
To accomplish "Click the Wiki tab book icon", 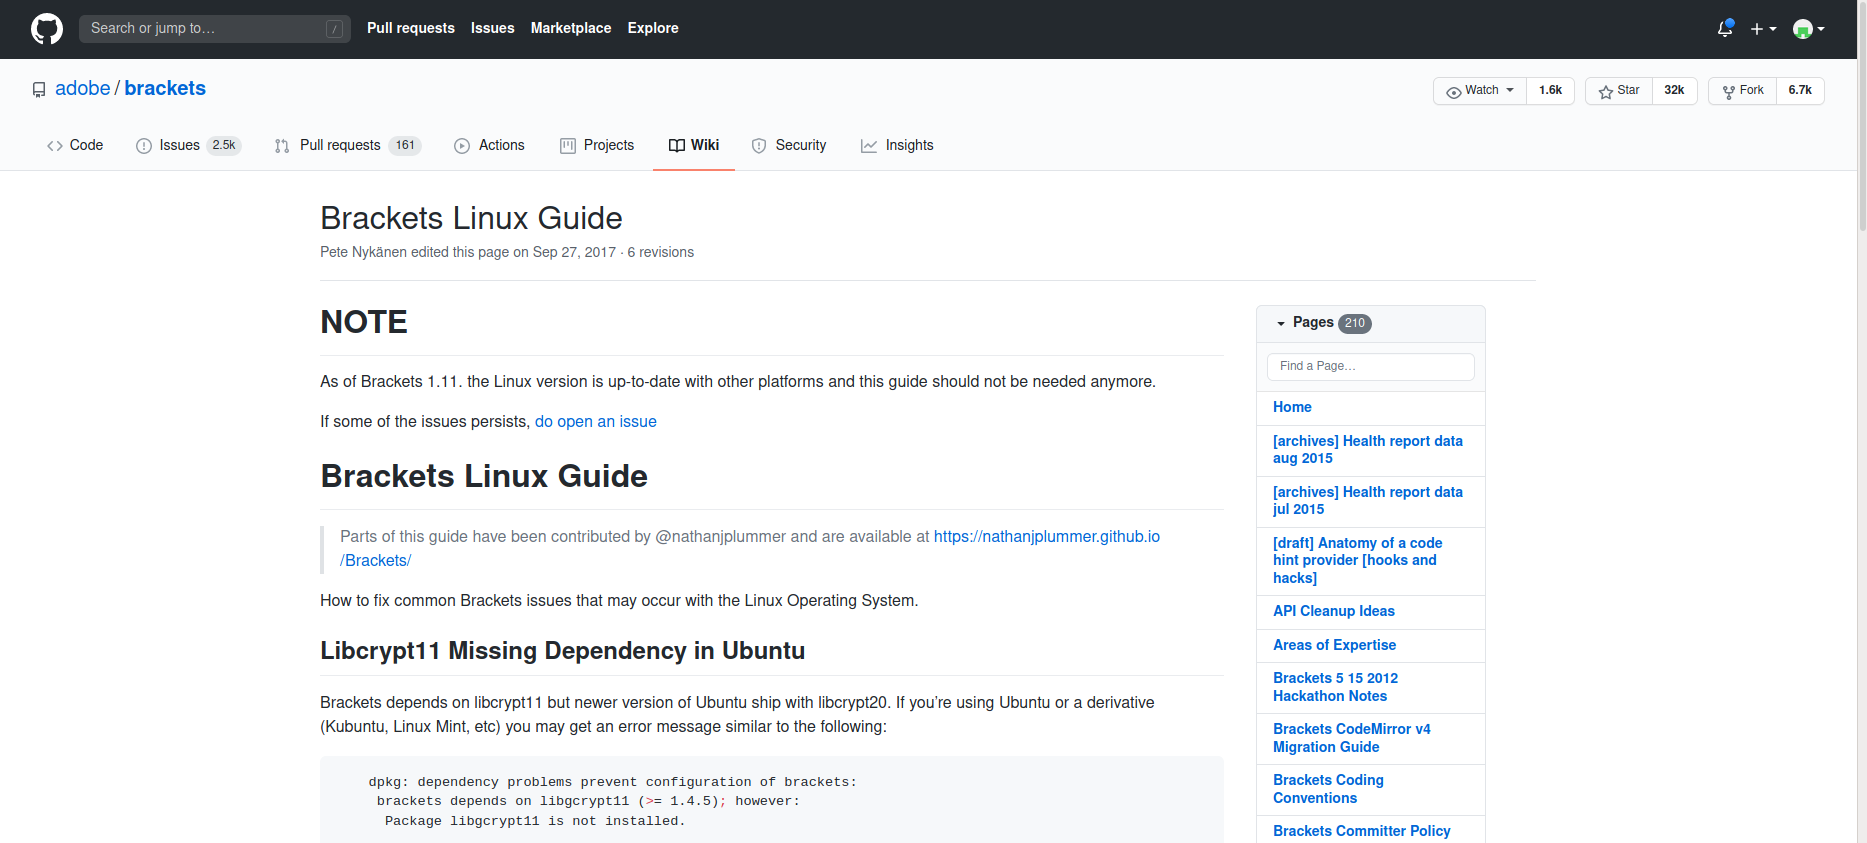I will pos(677,146).
